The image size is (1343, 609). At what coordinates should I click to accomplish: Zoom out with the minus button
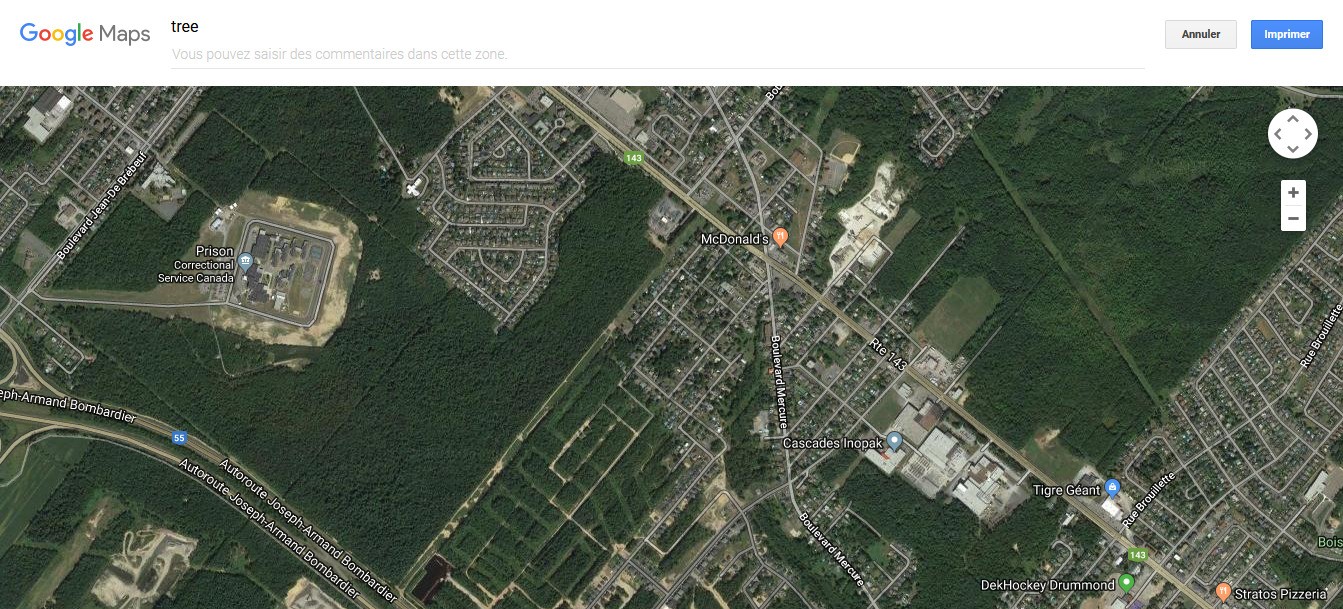click(1293, 218)
